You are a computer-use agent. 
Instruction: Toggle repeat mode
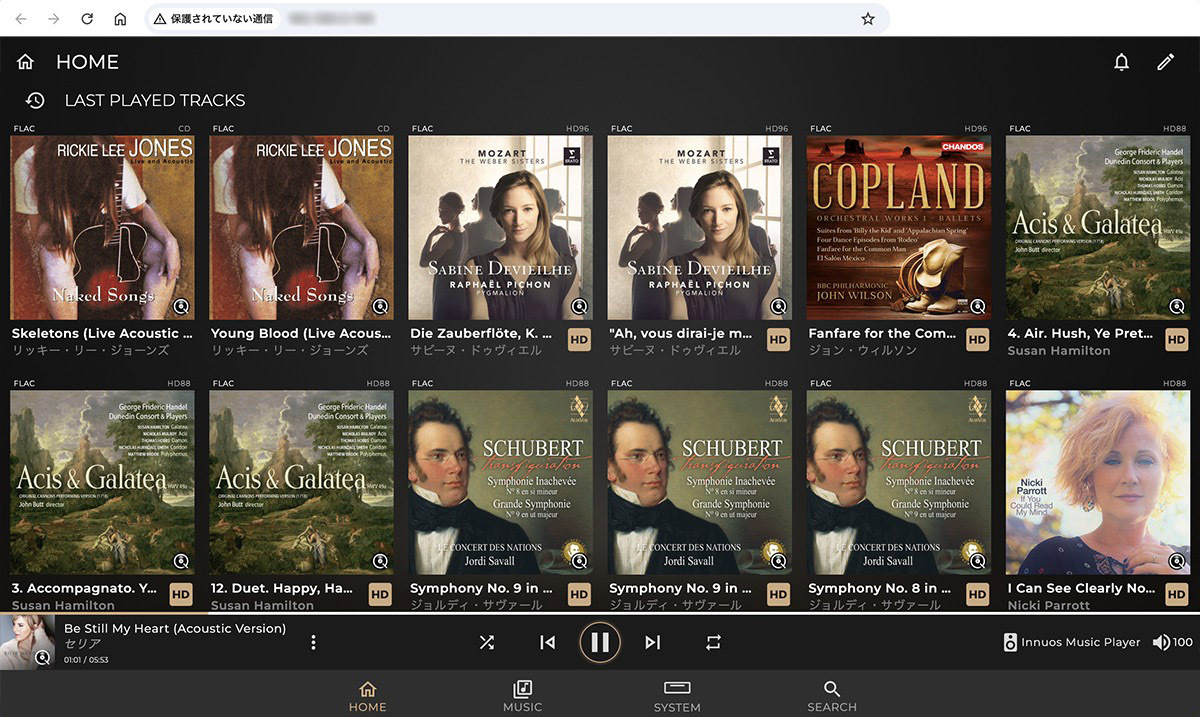tap(713, 642)
